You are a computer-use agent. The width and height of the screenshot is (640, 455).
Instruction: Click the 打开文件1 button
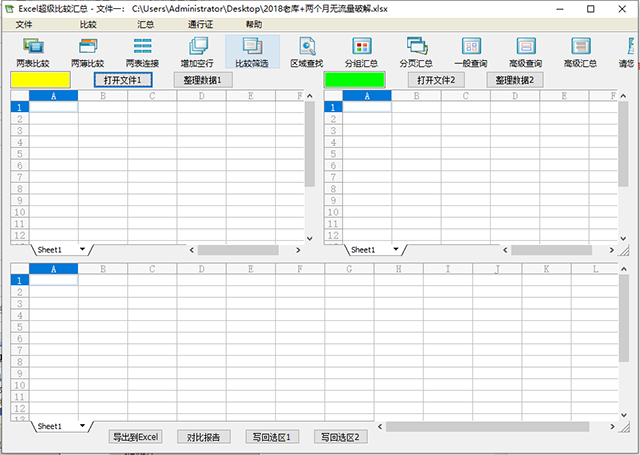tap(123, 80)
